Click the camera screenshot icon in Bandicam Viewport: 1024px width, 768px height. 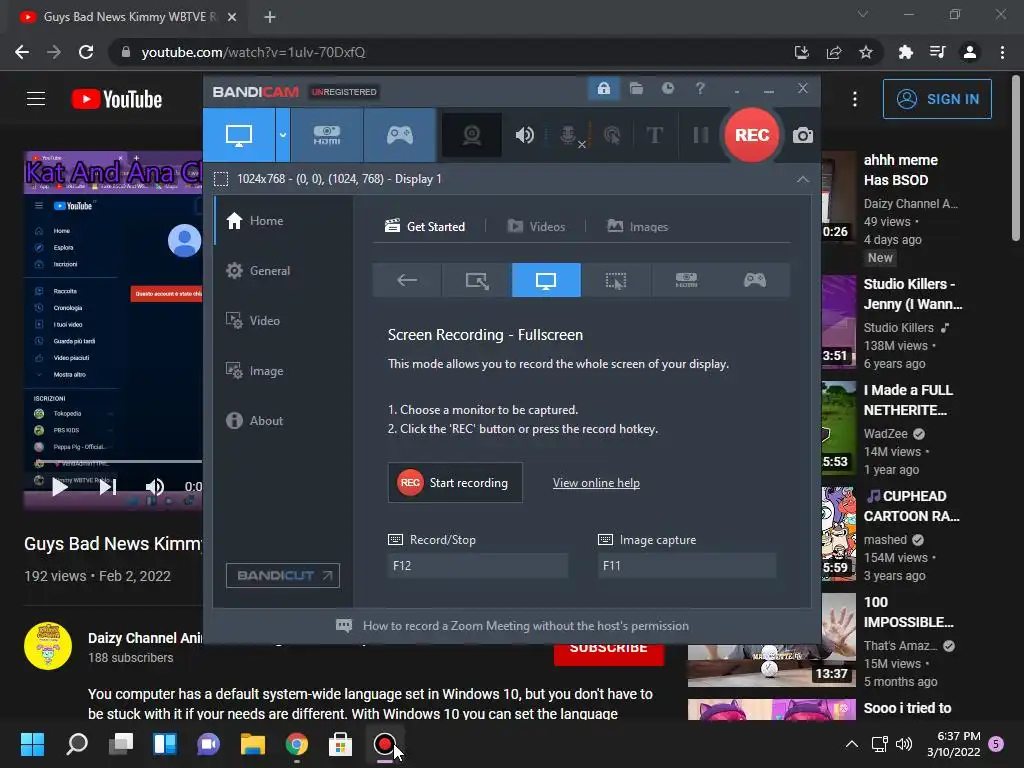tap(803, 135)
